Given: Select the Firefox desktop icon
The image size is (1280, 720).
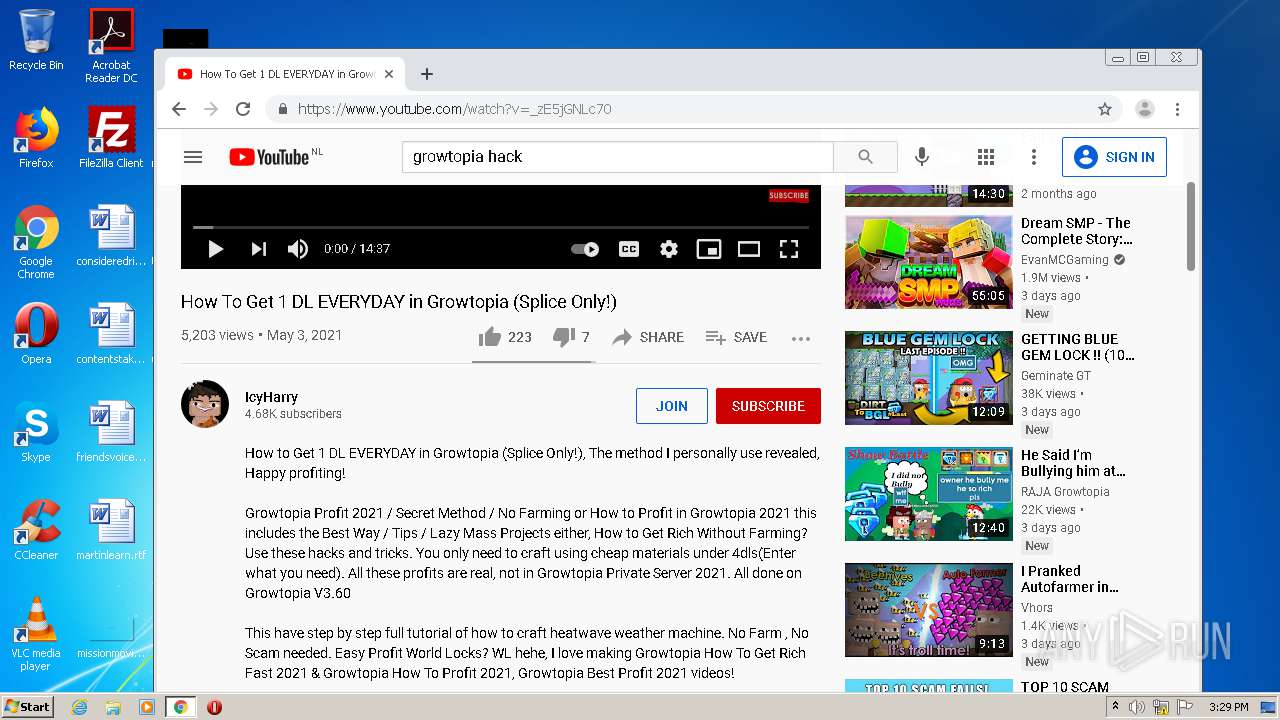Looking at the screenshot, I should [36, 137].
